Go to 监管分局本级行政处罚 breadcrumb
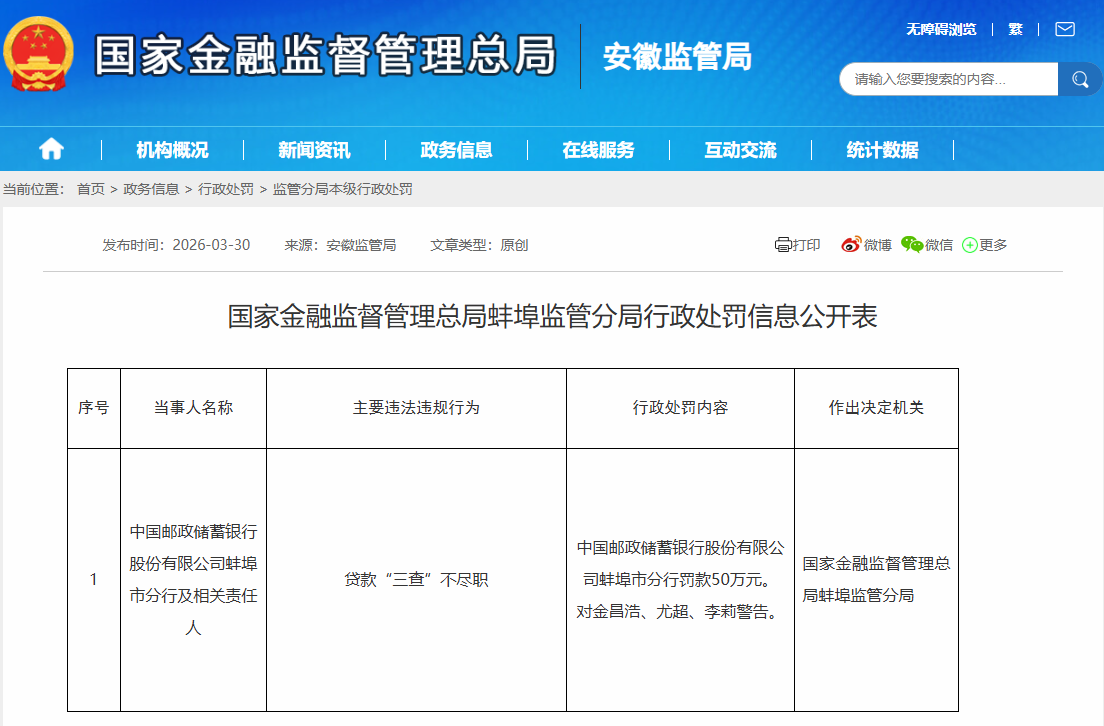This screenshot has width=1104, height=726. tap(342, 189)
